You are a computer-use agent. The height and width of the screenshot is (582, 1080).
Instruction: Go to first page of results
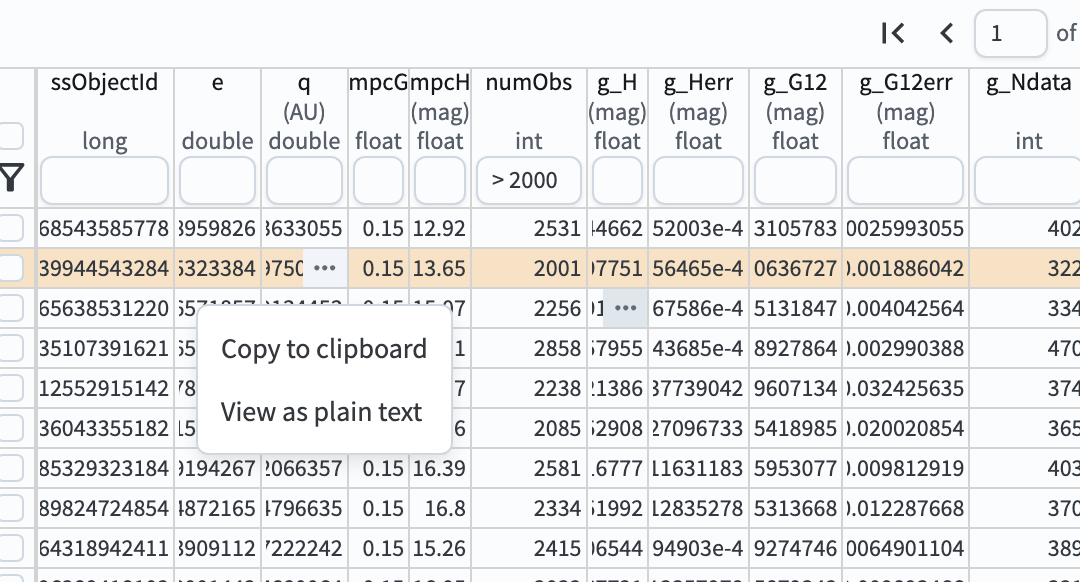coord(893,33)
